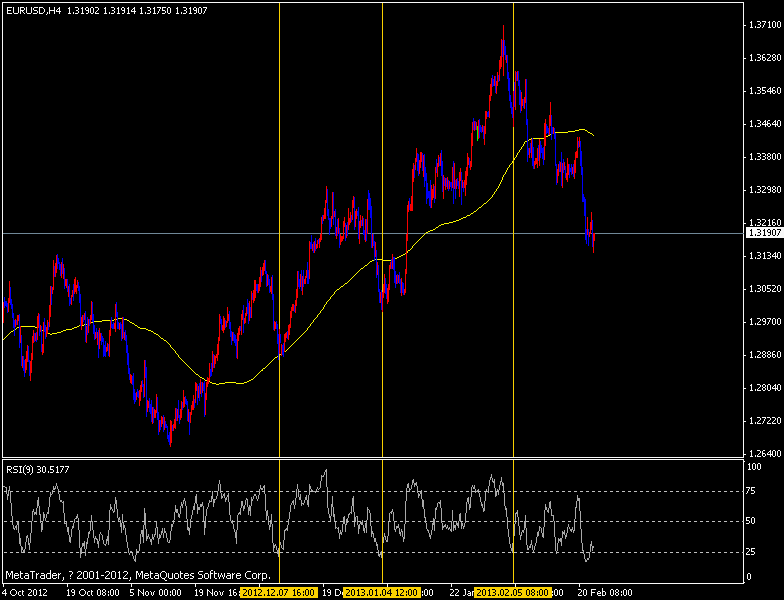The image size is (784, 600).
Task: Click the 1.31340 price scale value
Action: (x=764, y=256)
